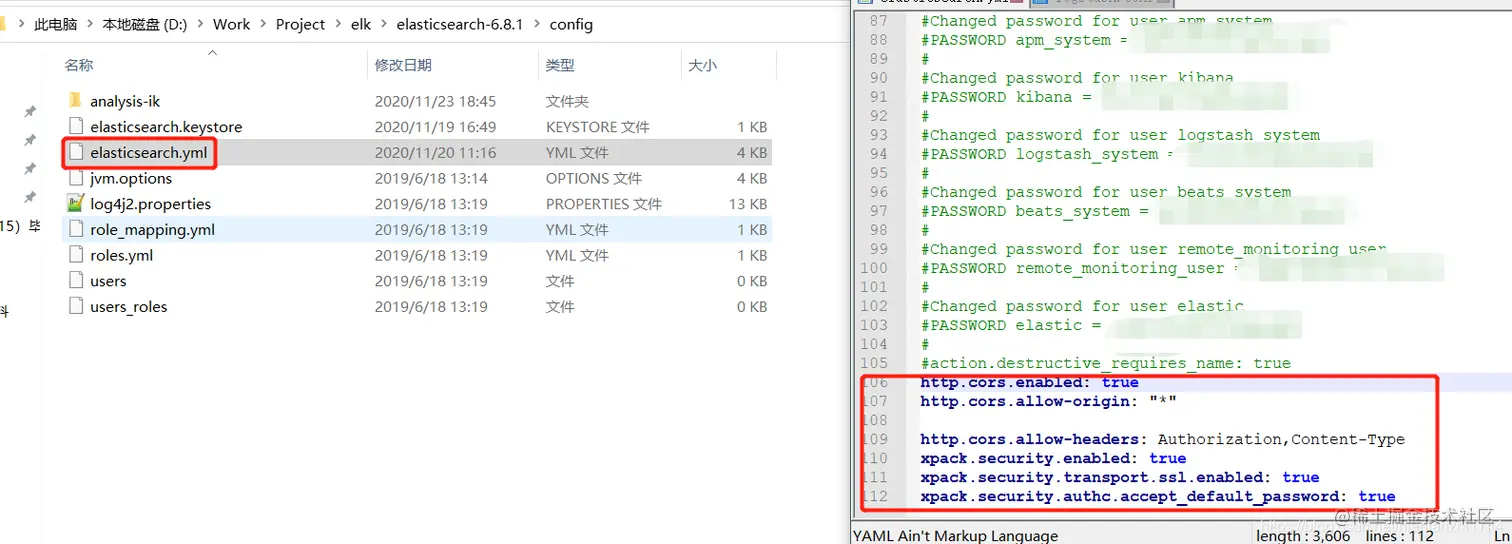Screen dimensions: 1512x544
Task: Click the date 2020/11/19 16:49
Action: 435,127
